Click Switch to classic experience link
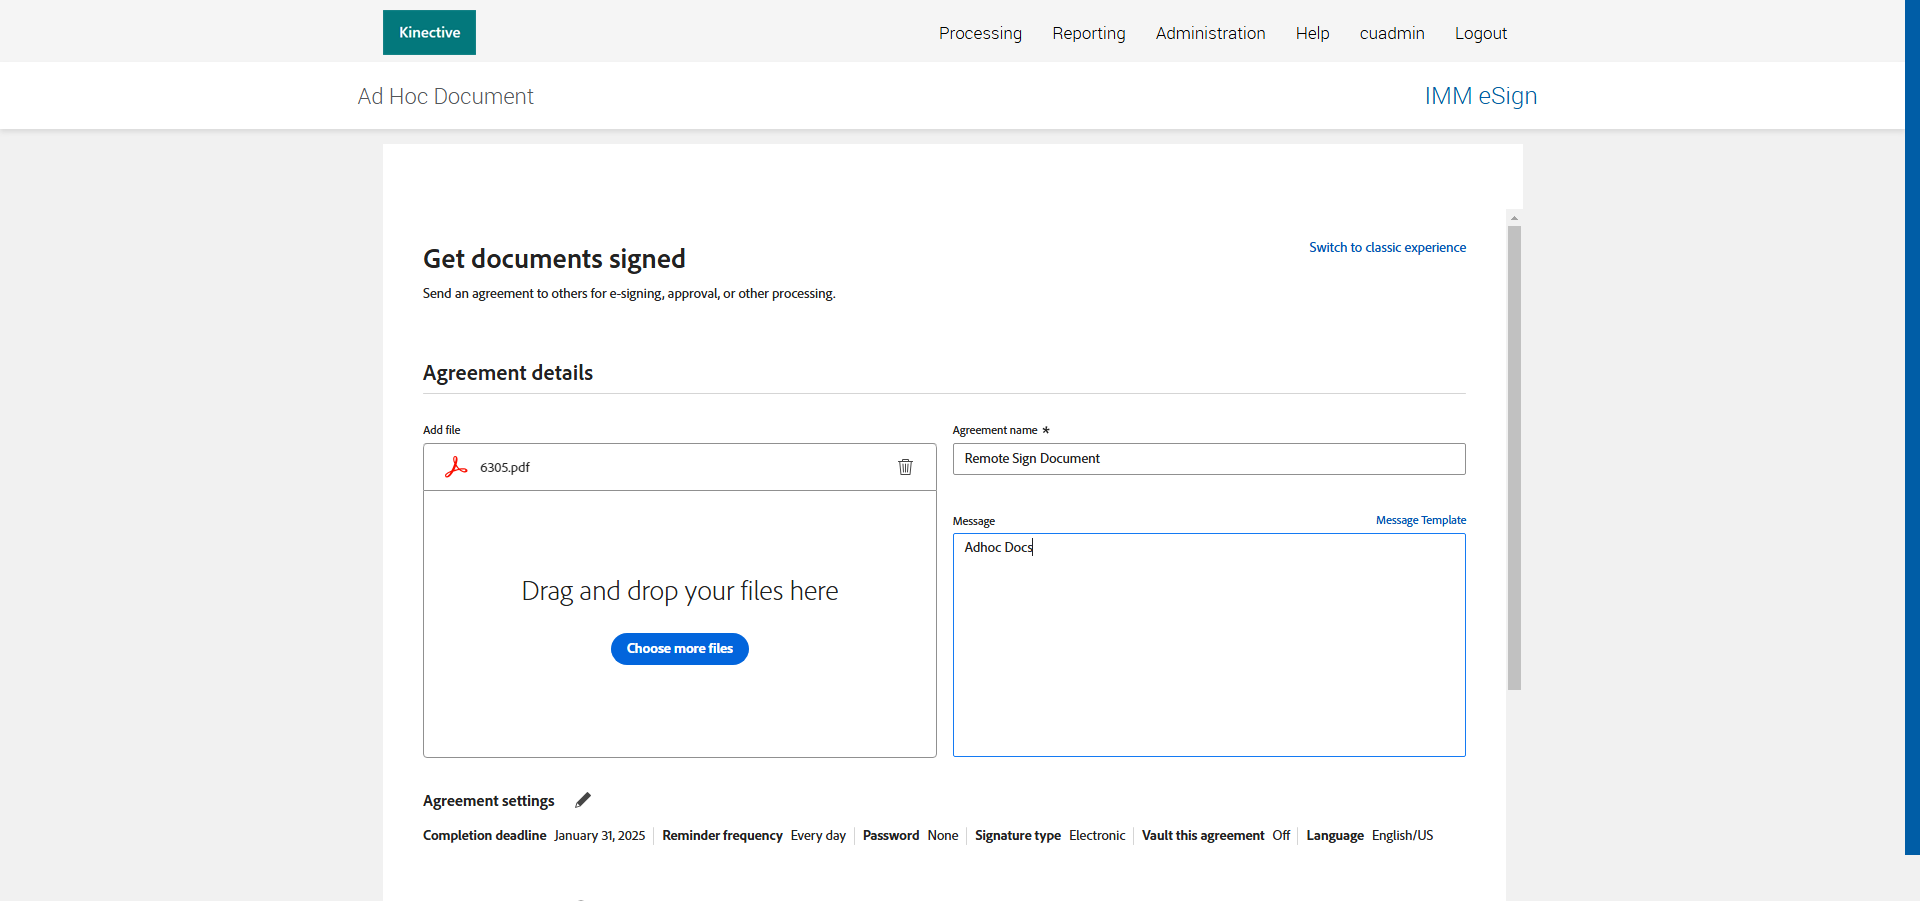This screenshot has width=1920, height=901. click(1387, 247)
